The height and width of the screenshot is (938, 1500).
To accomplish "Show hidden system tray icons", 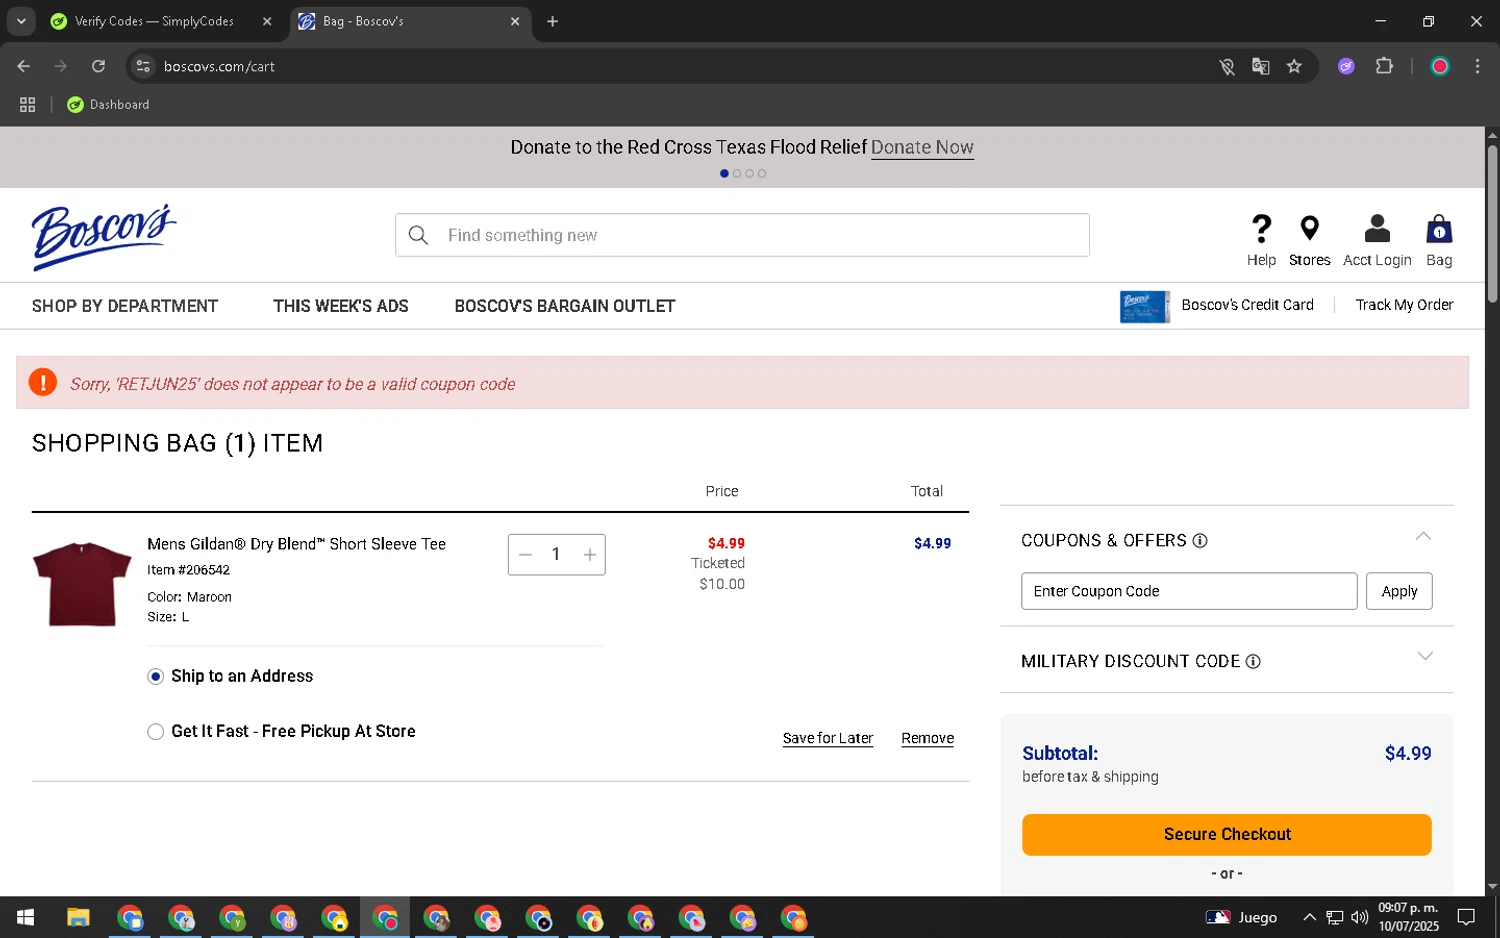I will (x=1309, y=917).
